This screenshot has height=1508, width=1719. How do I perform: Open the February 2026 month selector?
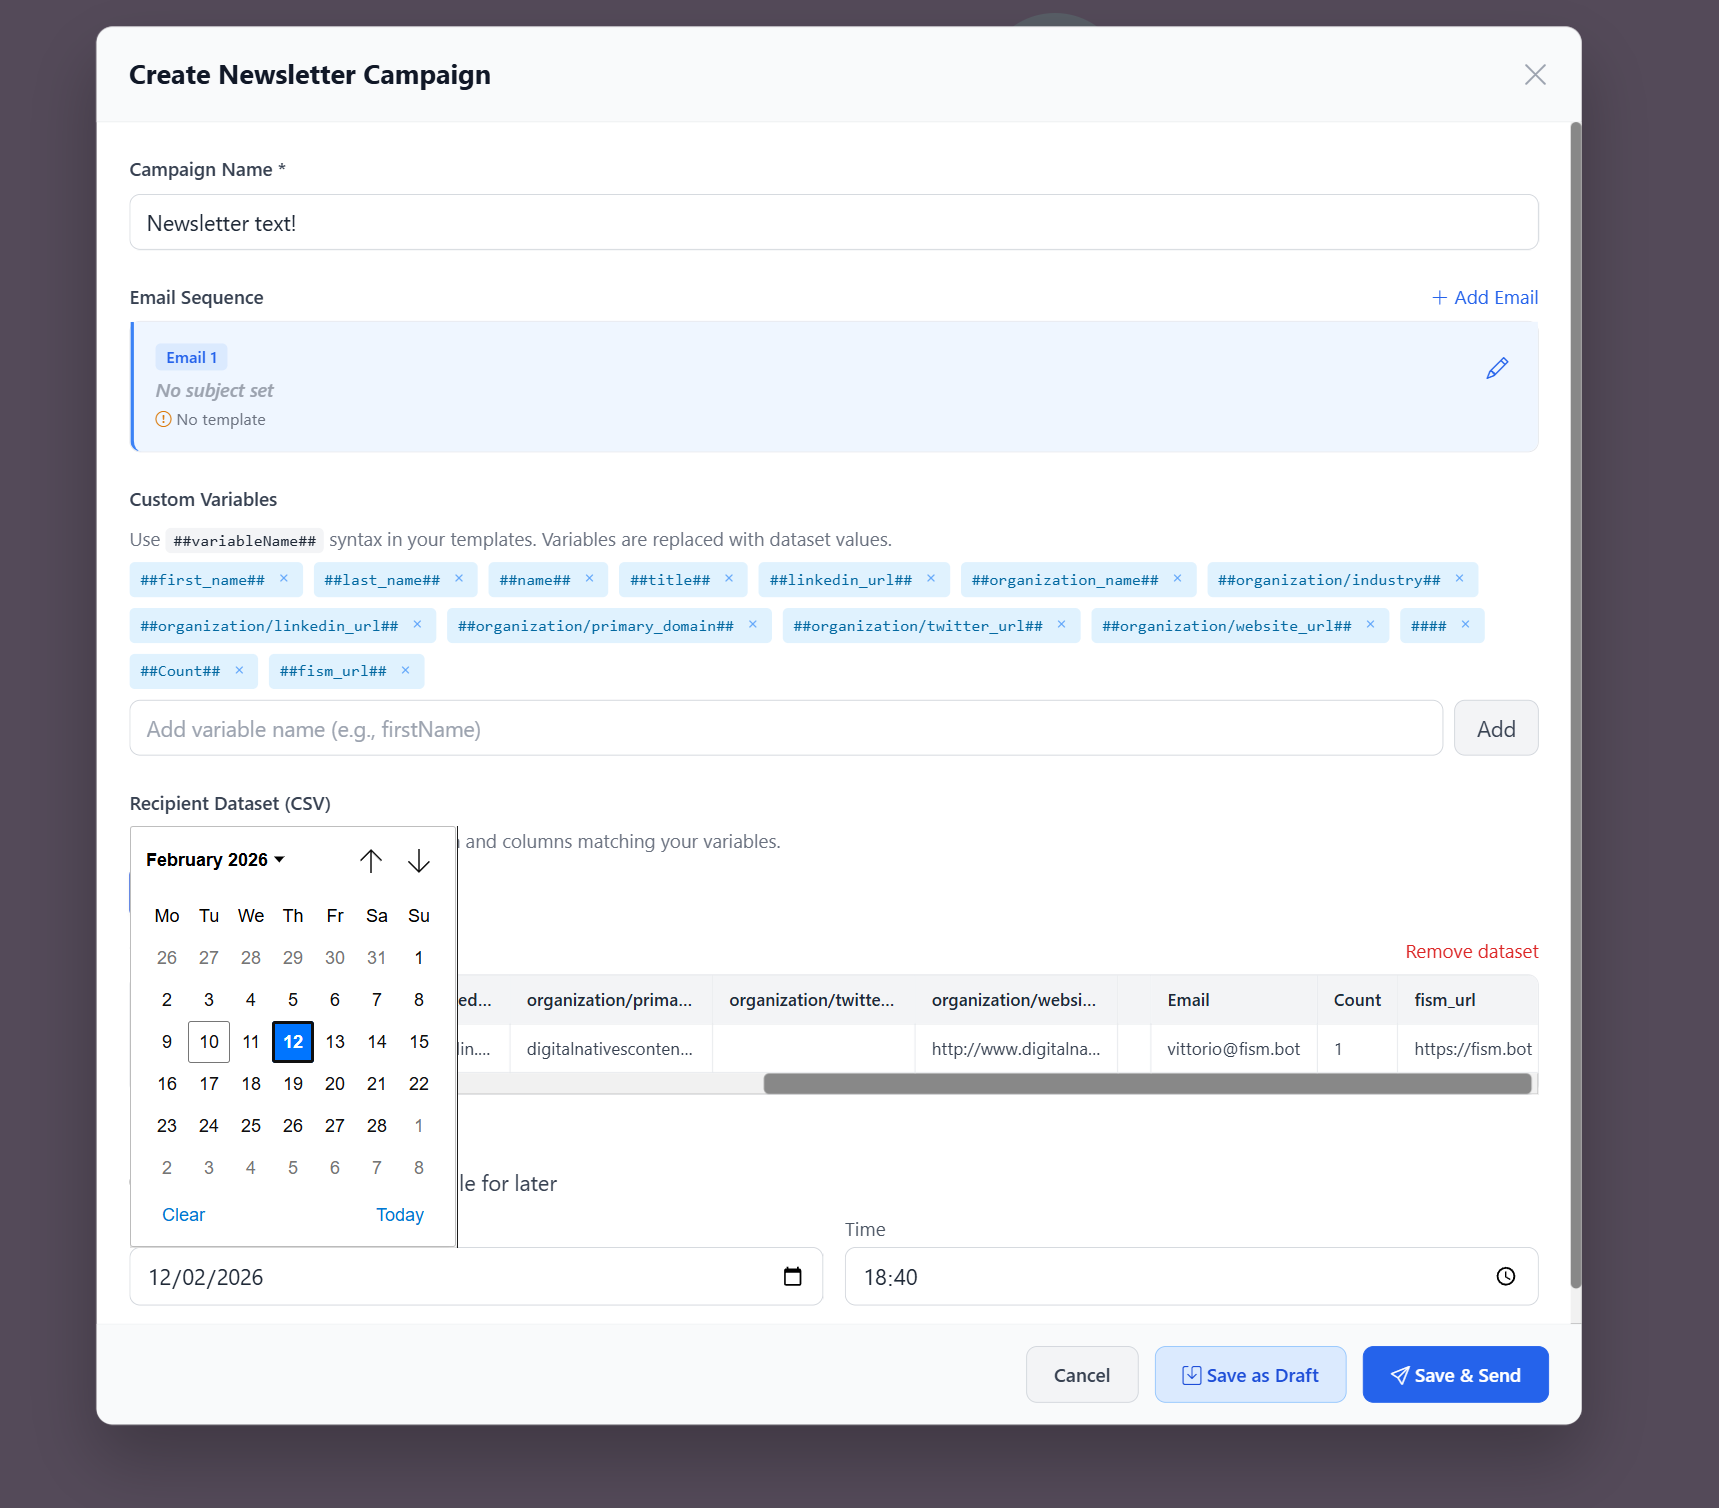click(214, 859)
